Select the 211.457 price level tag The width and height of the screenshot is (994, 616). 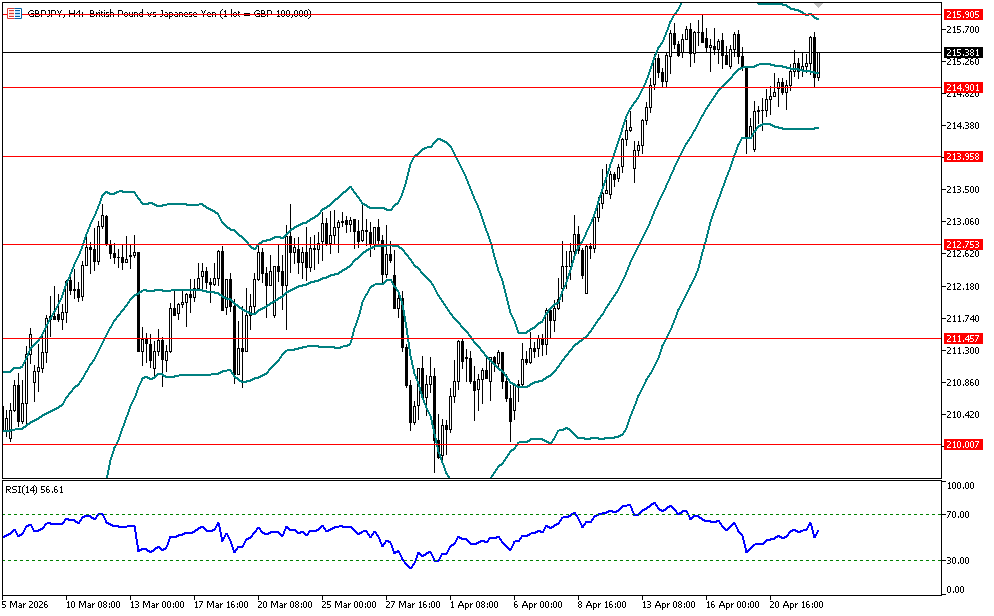tap(961, 339)
